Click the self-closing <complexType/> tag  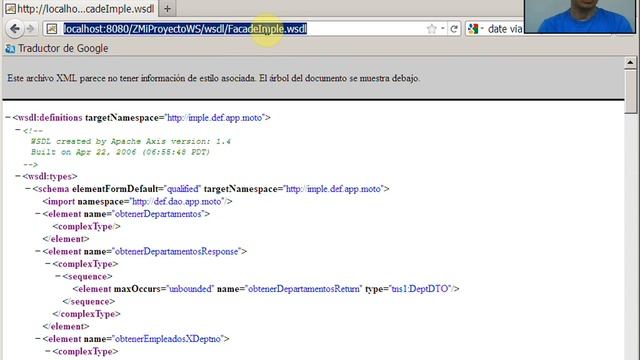(86, 227)
